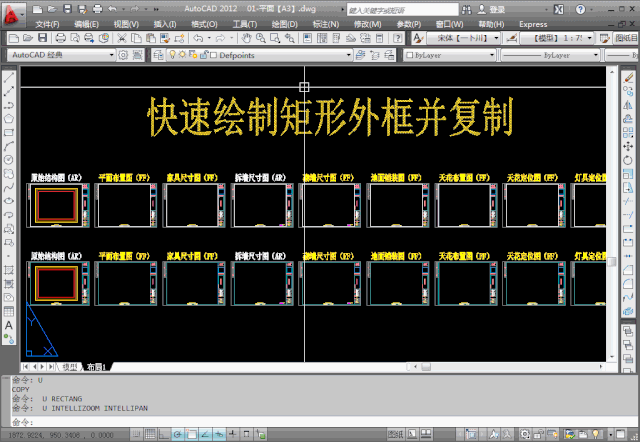Select the Rectangle draw tool
This screenshot has height=442, width=640.
9,132
